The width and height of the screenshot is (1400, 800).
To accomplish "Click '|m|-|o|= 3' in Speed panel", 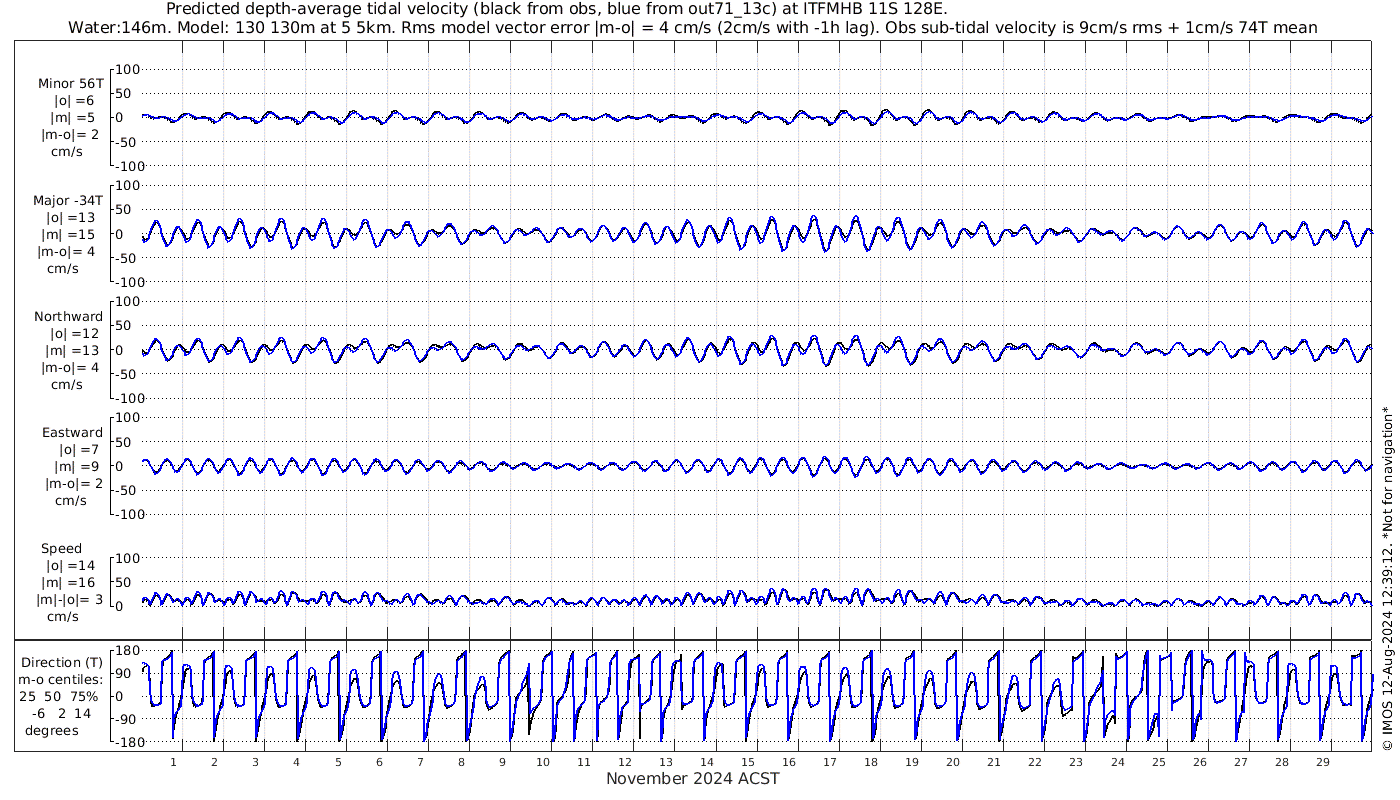I will click(x=70, y=600).
